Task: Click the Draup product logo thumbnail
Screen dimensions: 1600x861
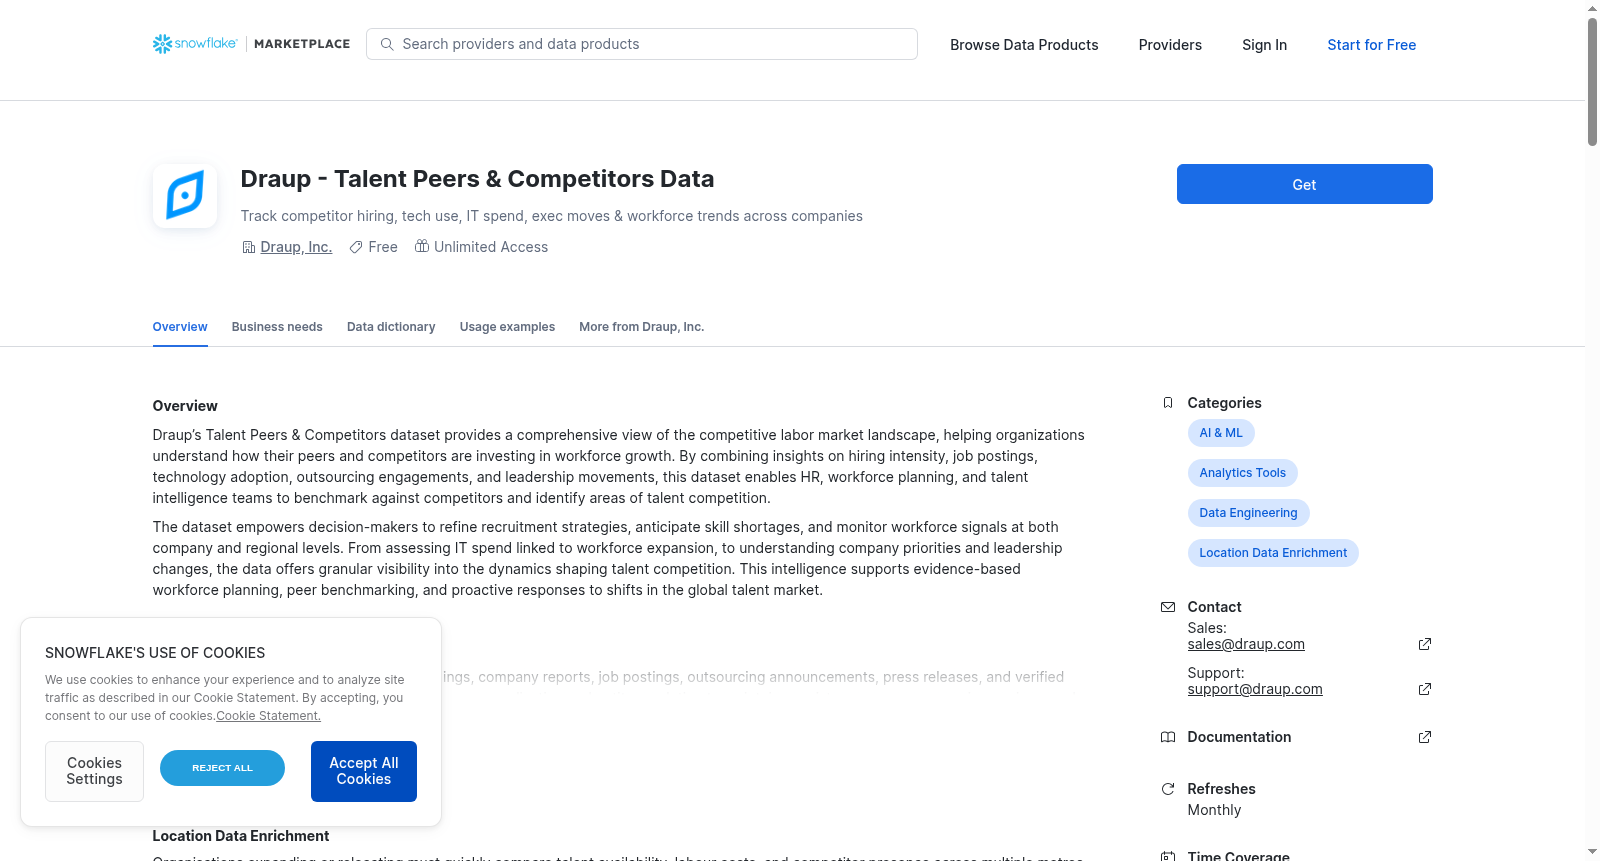Action: click(185, 196)
